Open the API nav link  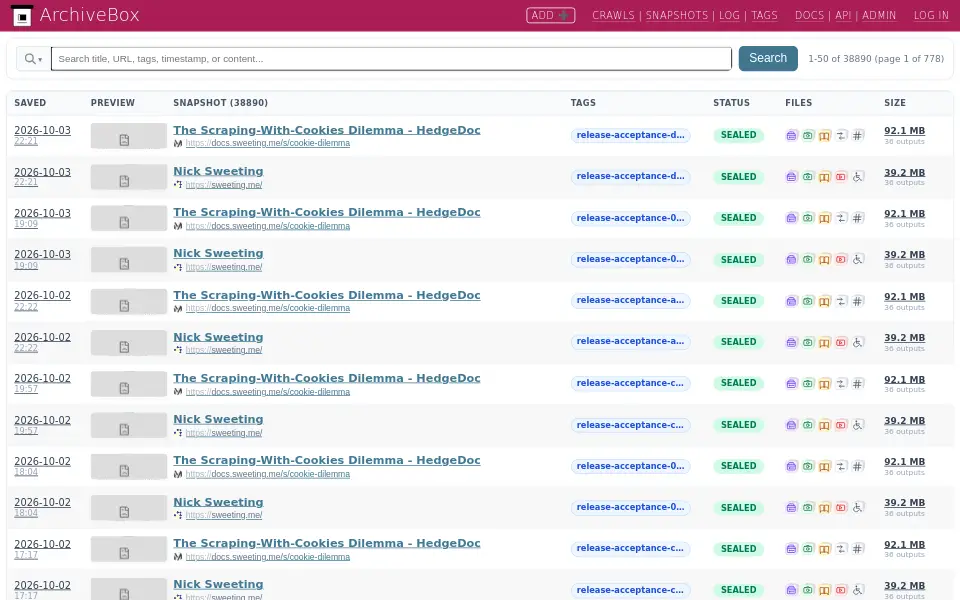[x=843, y=15]
